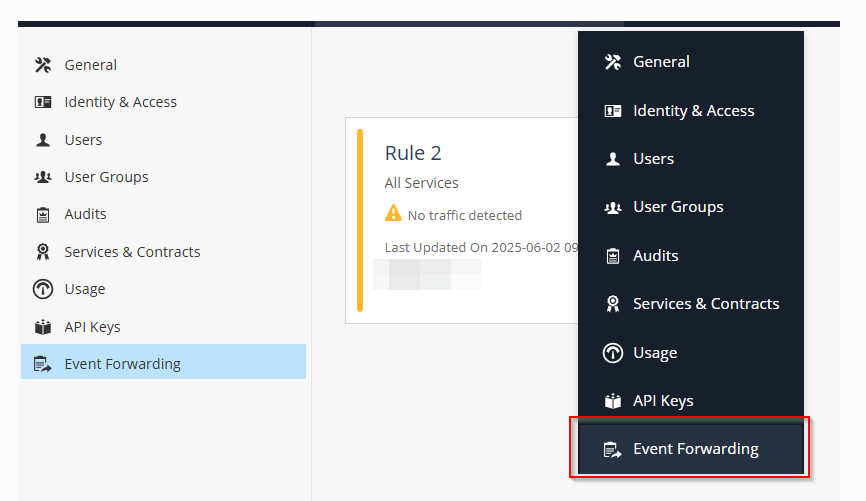Viewport: 866px width, 501px height.
Task: Click the Audits clipboard icon in the light sidebar
Action: pos(43,214)
